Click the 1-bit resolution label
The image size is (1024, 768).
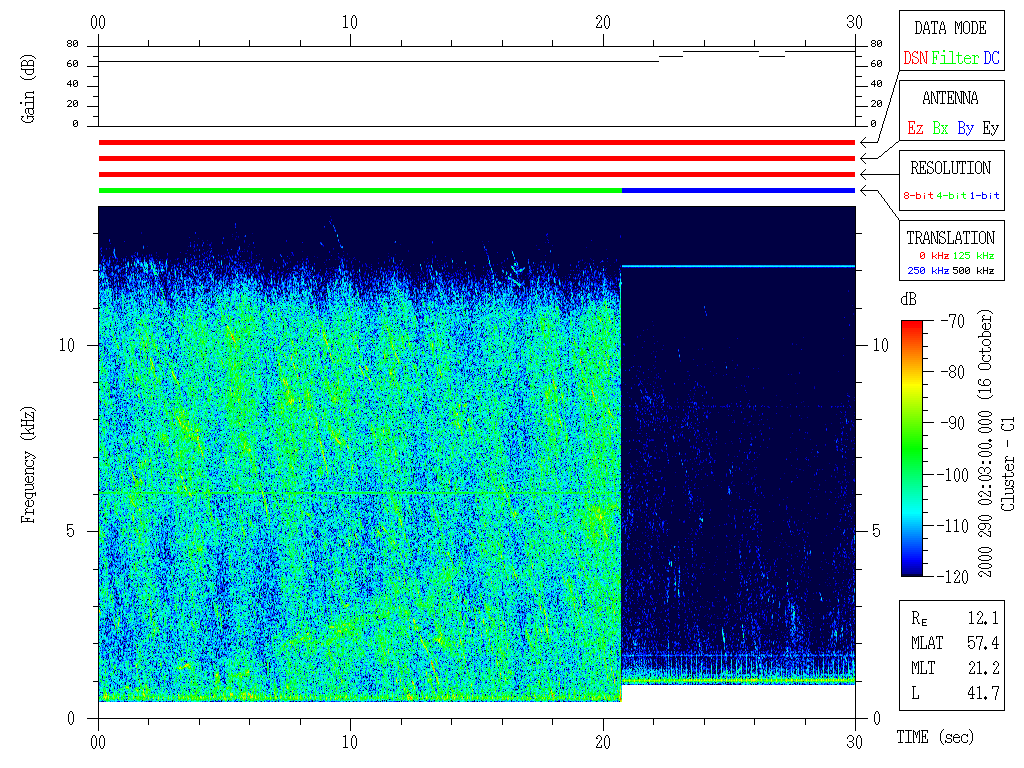pos(984,196)
